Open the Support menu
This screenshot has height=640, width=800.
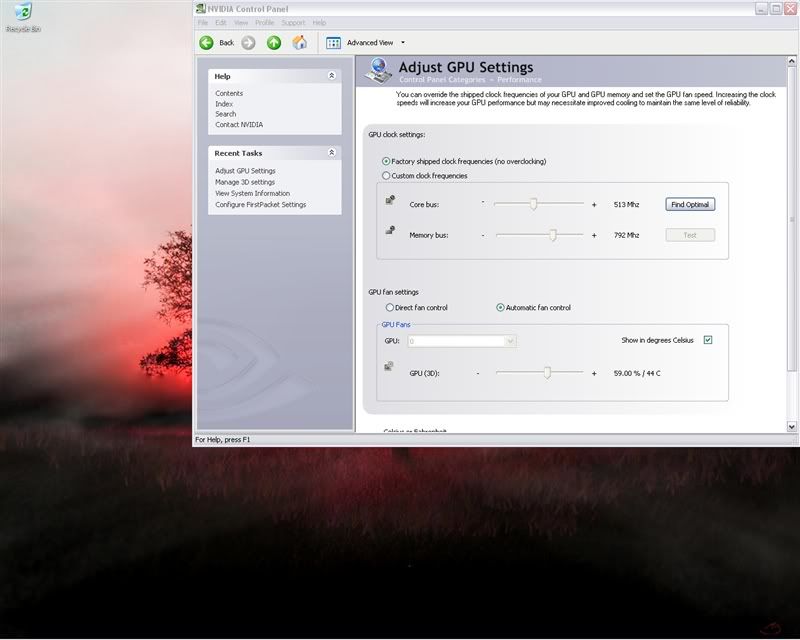pos(293,22)
